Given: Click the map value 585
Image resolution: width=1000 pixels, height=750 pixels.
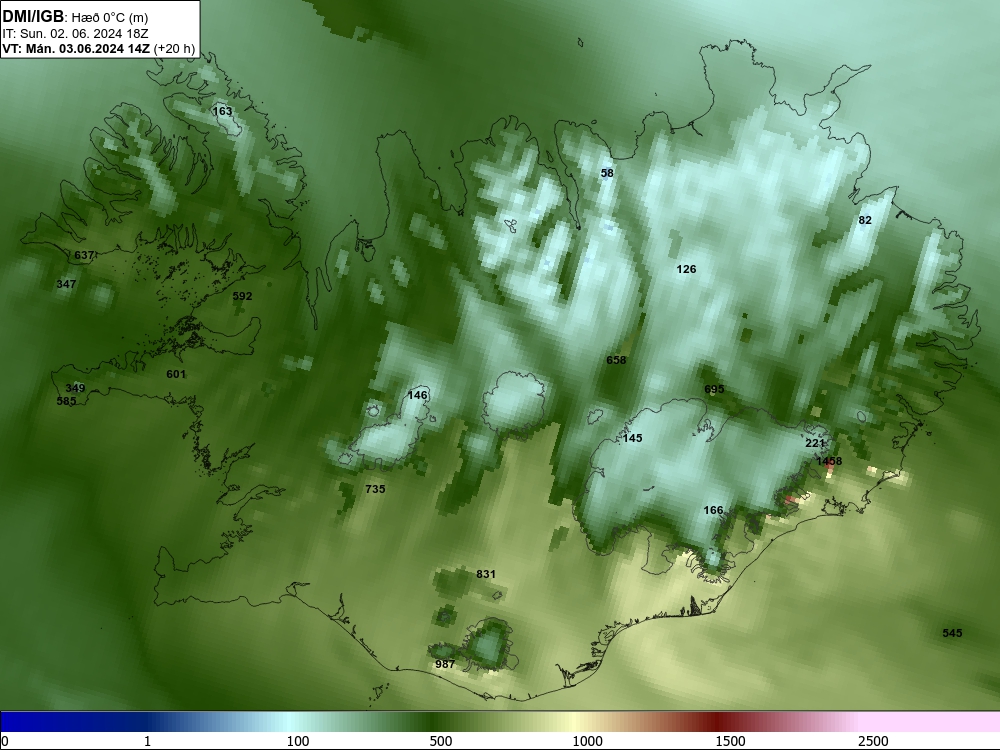Looking at the screenshot, I should coord(66,401).
